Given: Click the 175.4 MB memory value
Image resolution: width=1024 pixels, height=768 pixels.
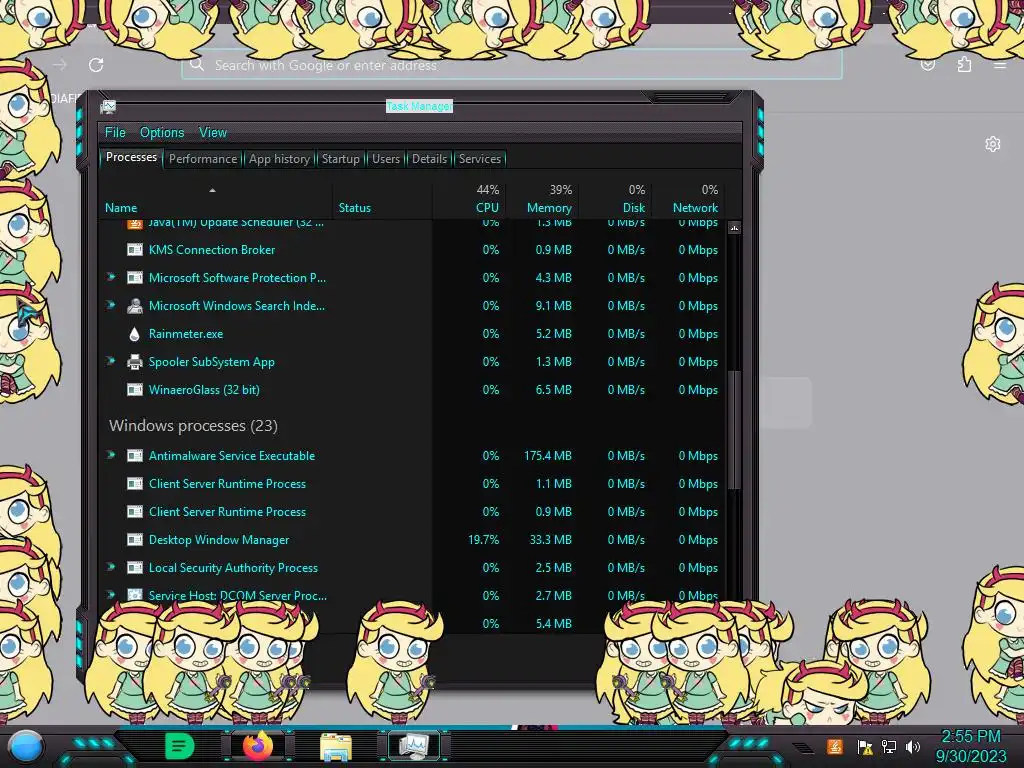Looking at the screenshot, I should (x=547, y=456).
